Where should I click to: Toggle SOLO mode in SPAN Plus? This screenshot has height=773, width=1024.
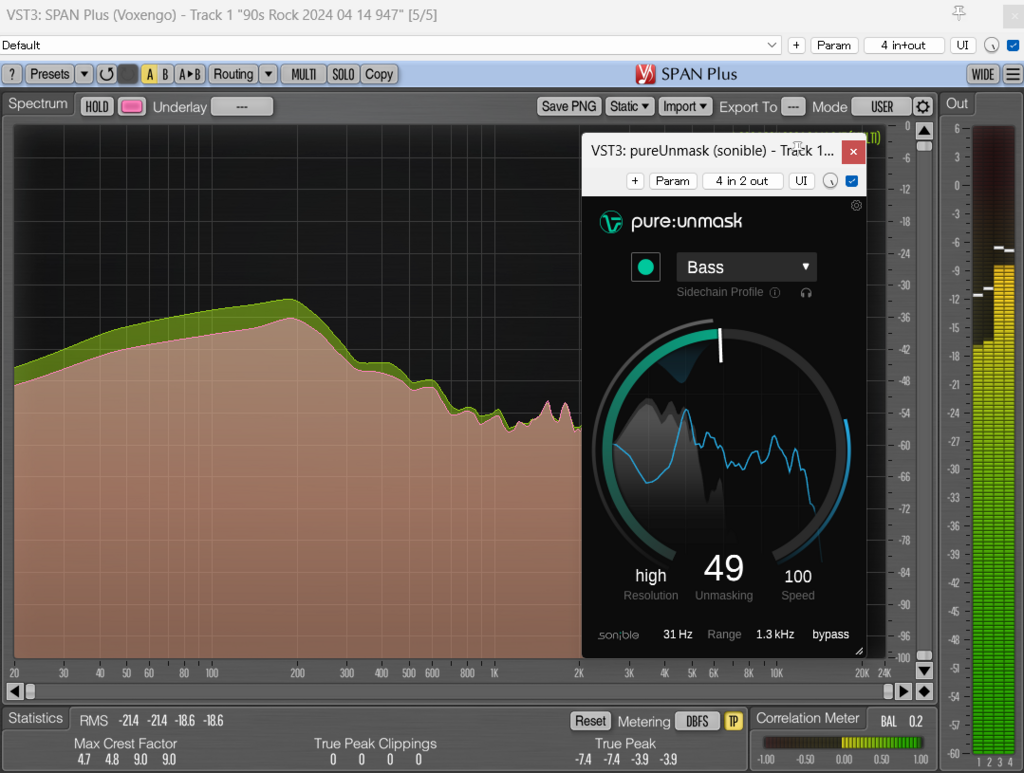343,74
